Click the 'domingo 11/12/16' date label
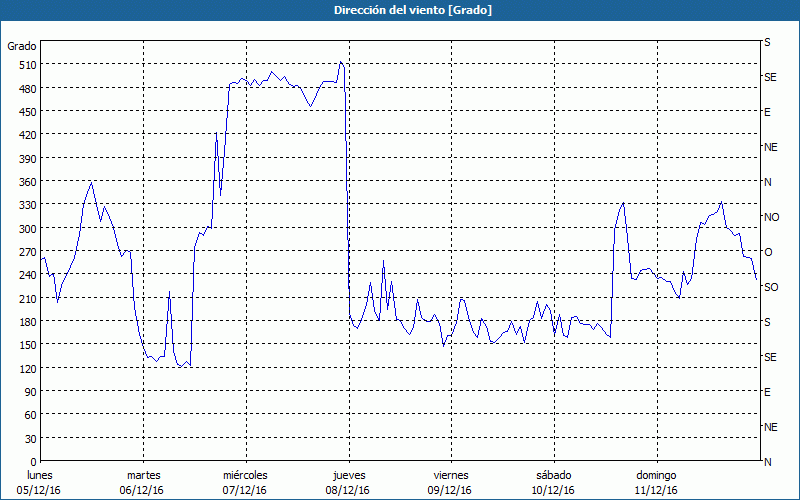This screenshot has height=500, width=800. point(656,482)
